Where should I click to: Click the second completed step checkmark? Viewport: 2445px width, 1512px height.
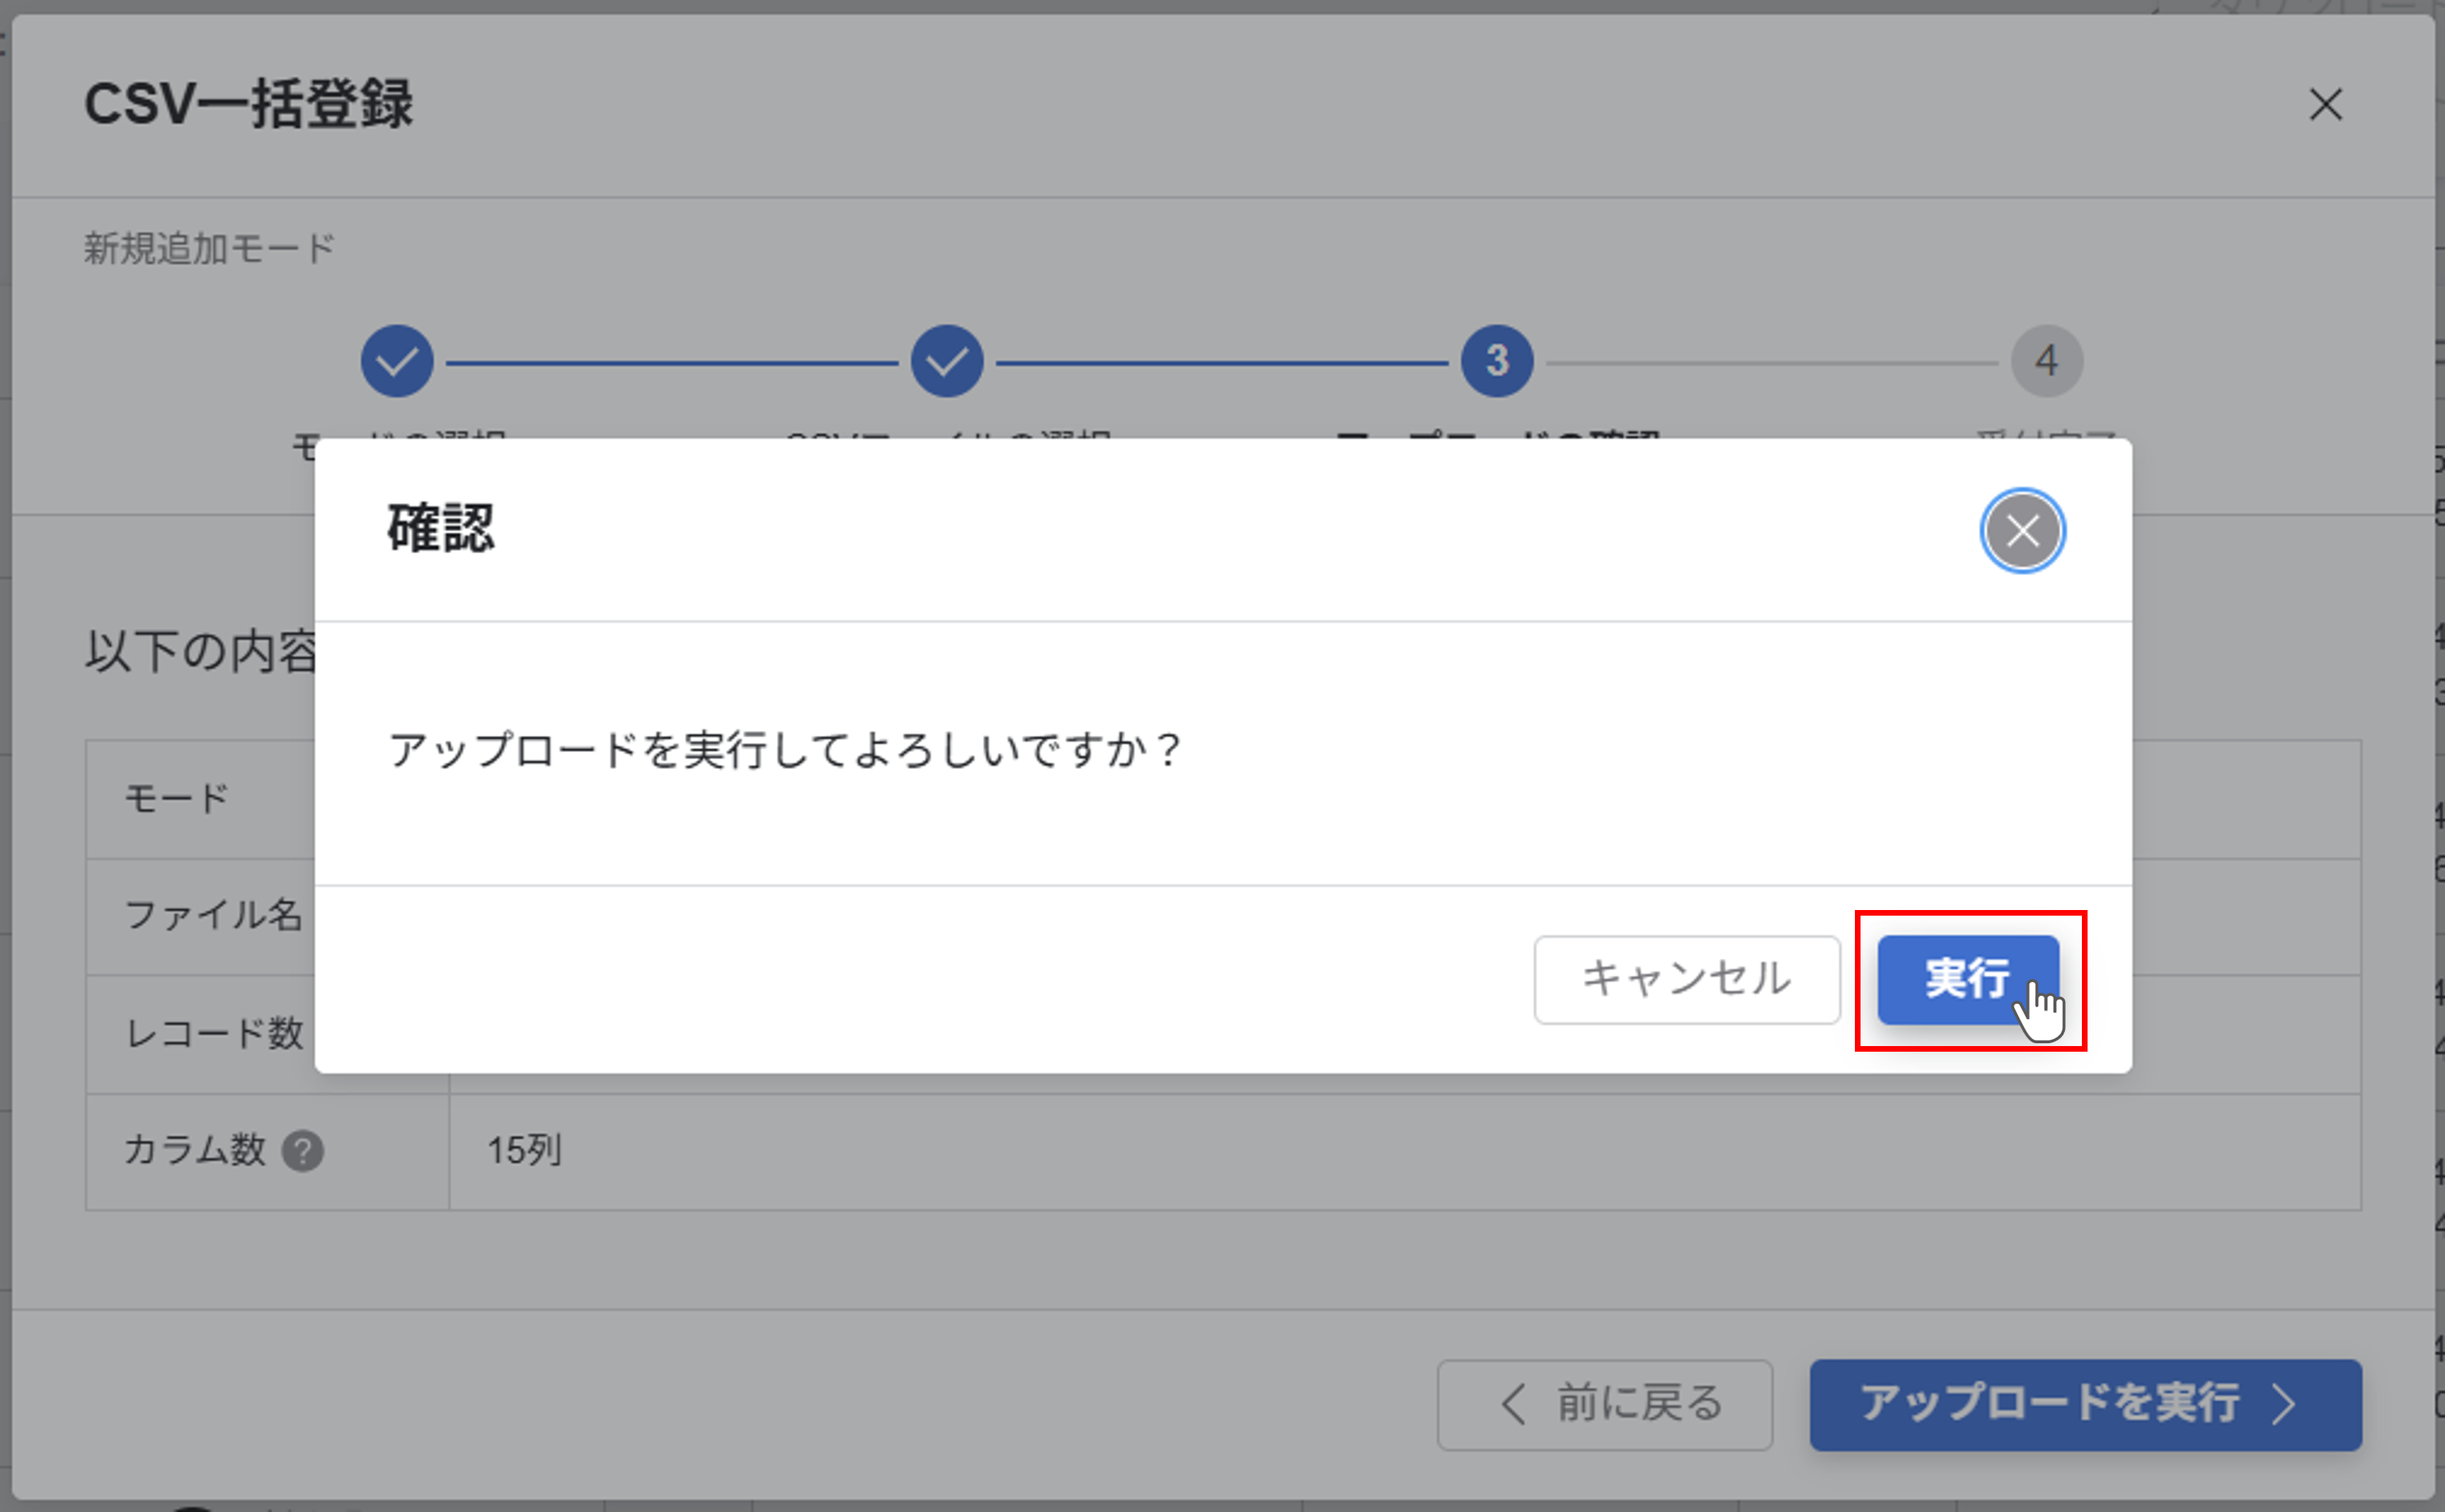946,360
